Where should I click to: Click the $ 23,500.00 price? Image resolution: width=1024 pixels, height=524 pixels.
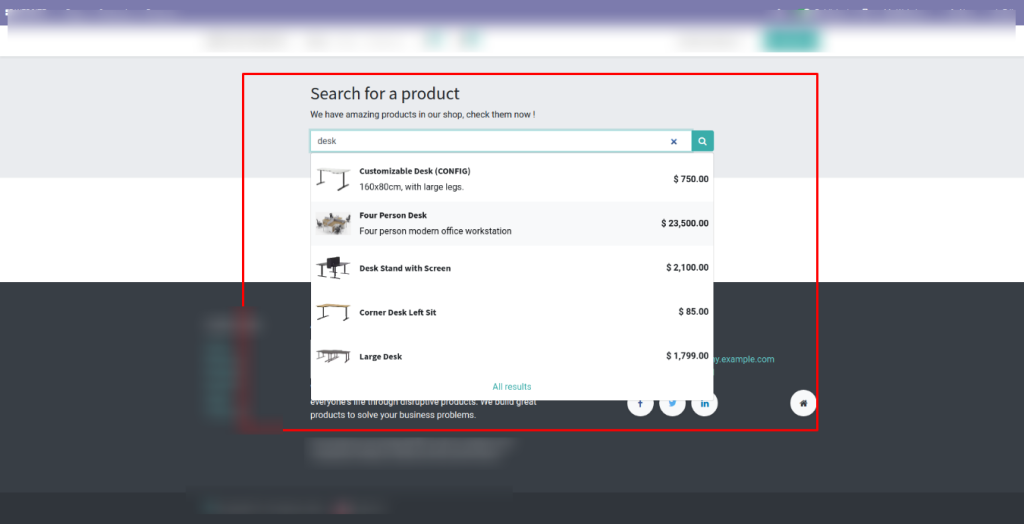coord(684,223)
